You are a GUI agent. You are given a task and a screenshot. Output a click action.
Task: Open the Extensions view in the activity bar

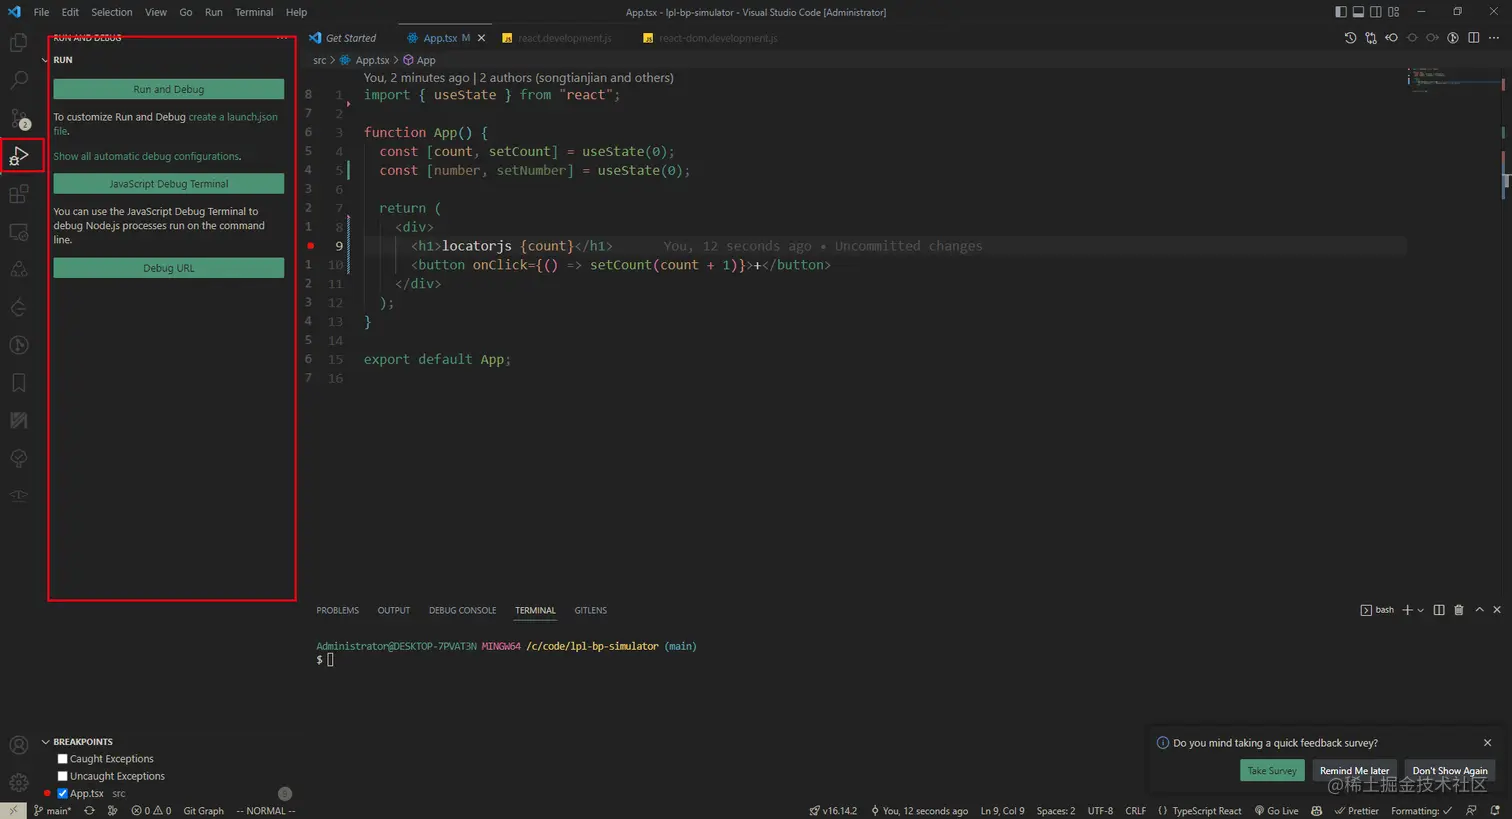point(18,194)
